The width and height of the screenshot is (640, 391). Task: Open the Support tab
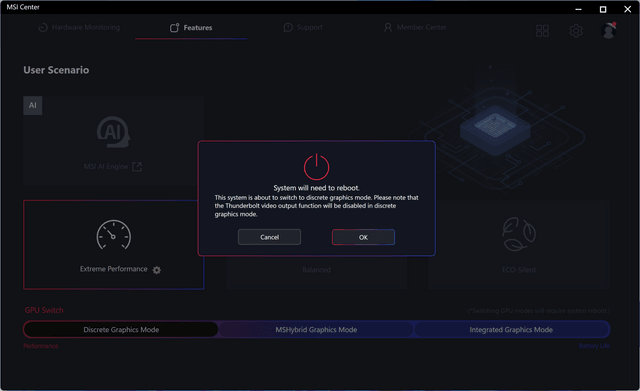[x=303, y=27]
